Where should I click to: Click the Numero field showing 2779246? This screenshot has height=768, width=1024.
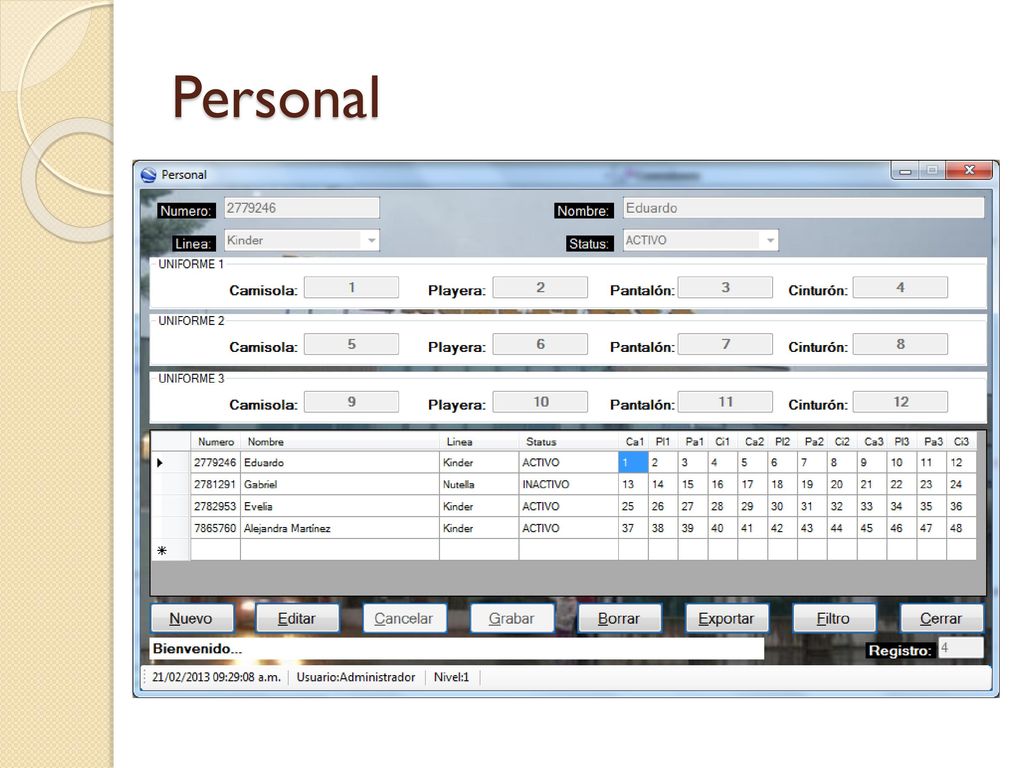[302, 208]
